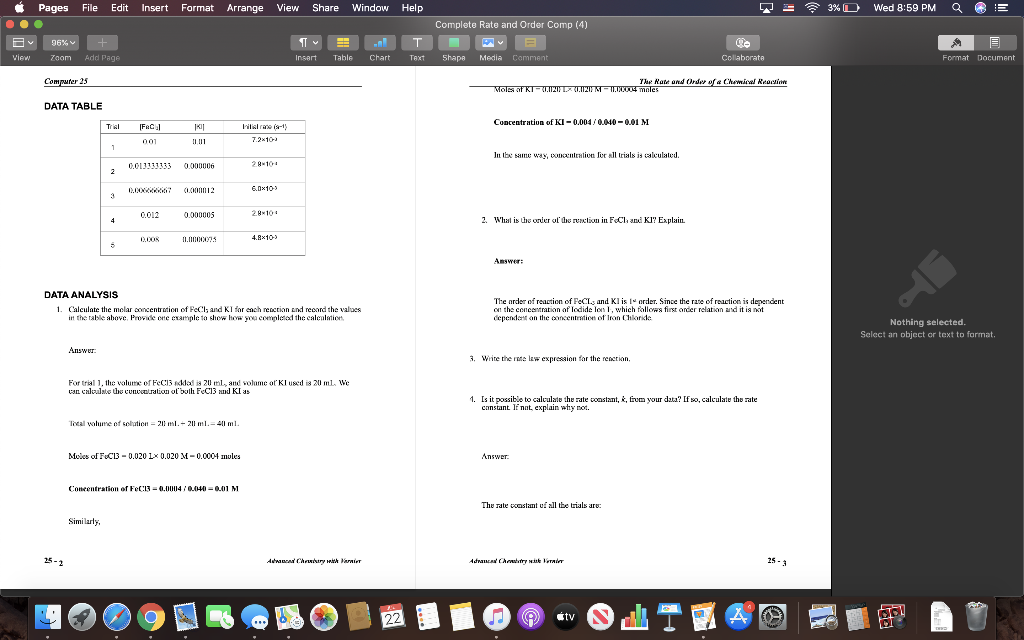Open the Arrange menu
Image resolution: width=1024 pixels, height=640 pixels.
pos(246,7)
